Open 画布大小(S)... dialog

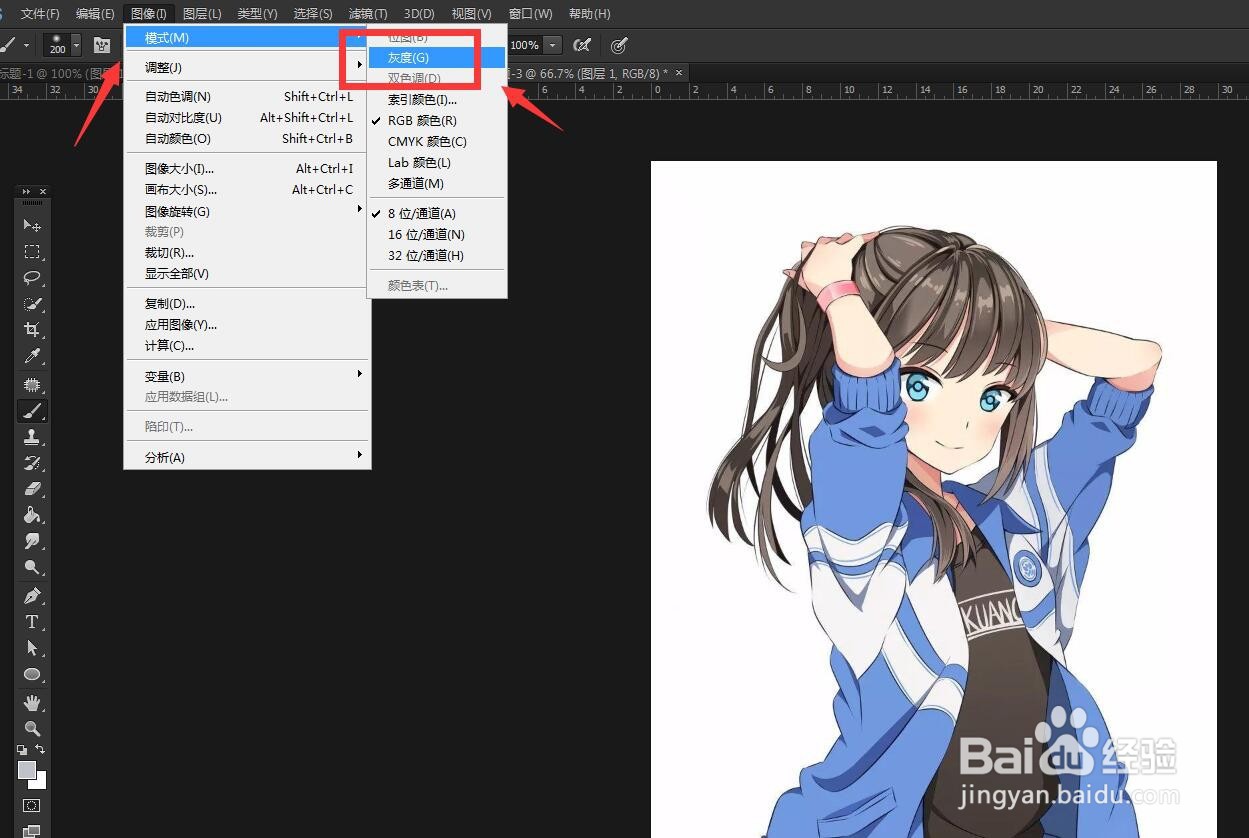point(247,190)
